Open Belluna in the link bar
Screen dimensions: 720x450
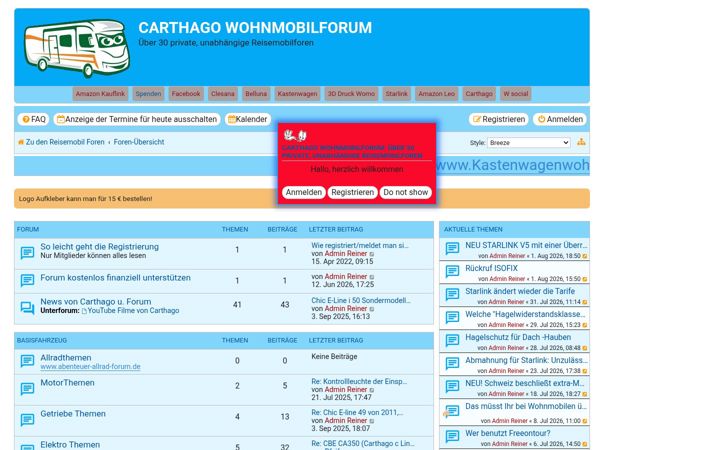click(x=256, y=94)
